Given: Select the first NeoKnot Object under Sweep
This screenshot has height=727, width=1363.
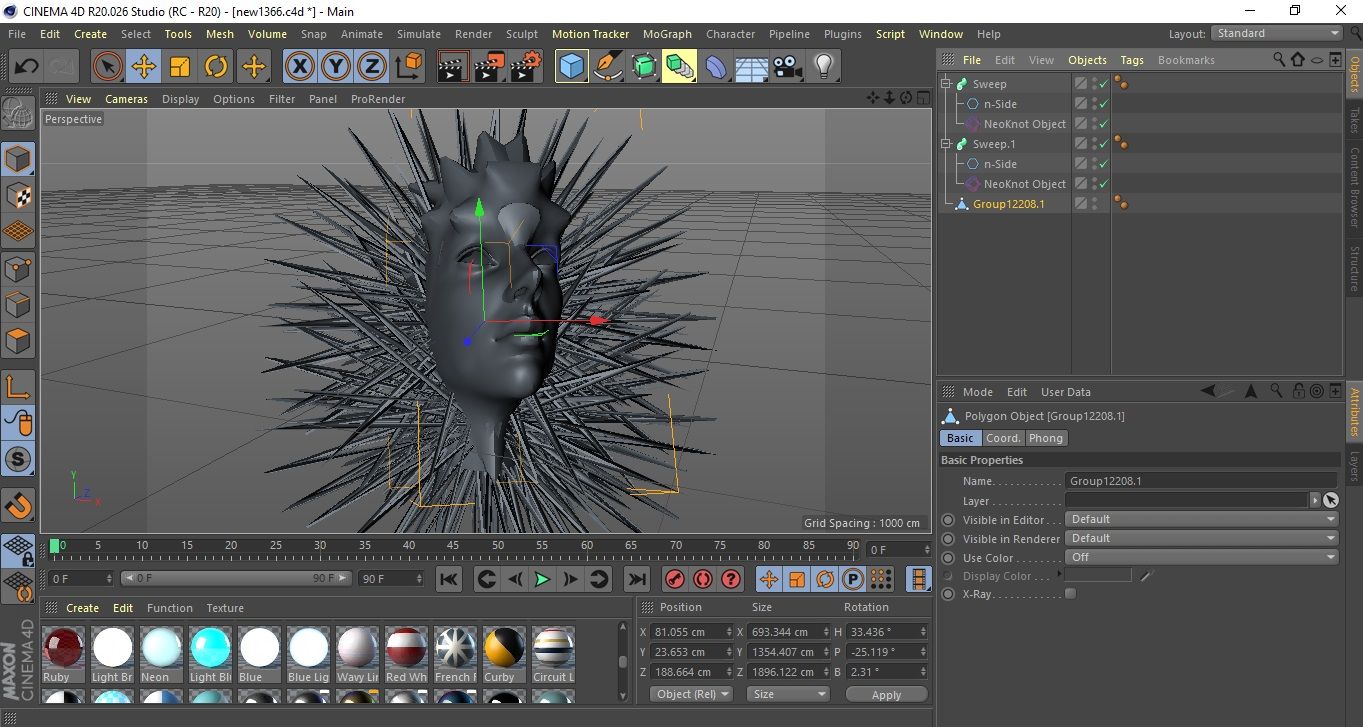Looking at the screenshot, I should [x=1024, y=124].
